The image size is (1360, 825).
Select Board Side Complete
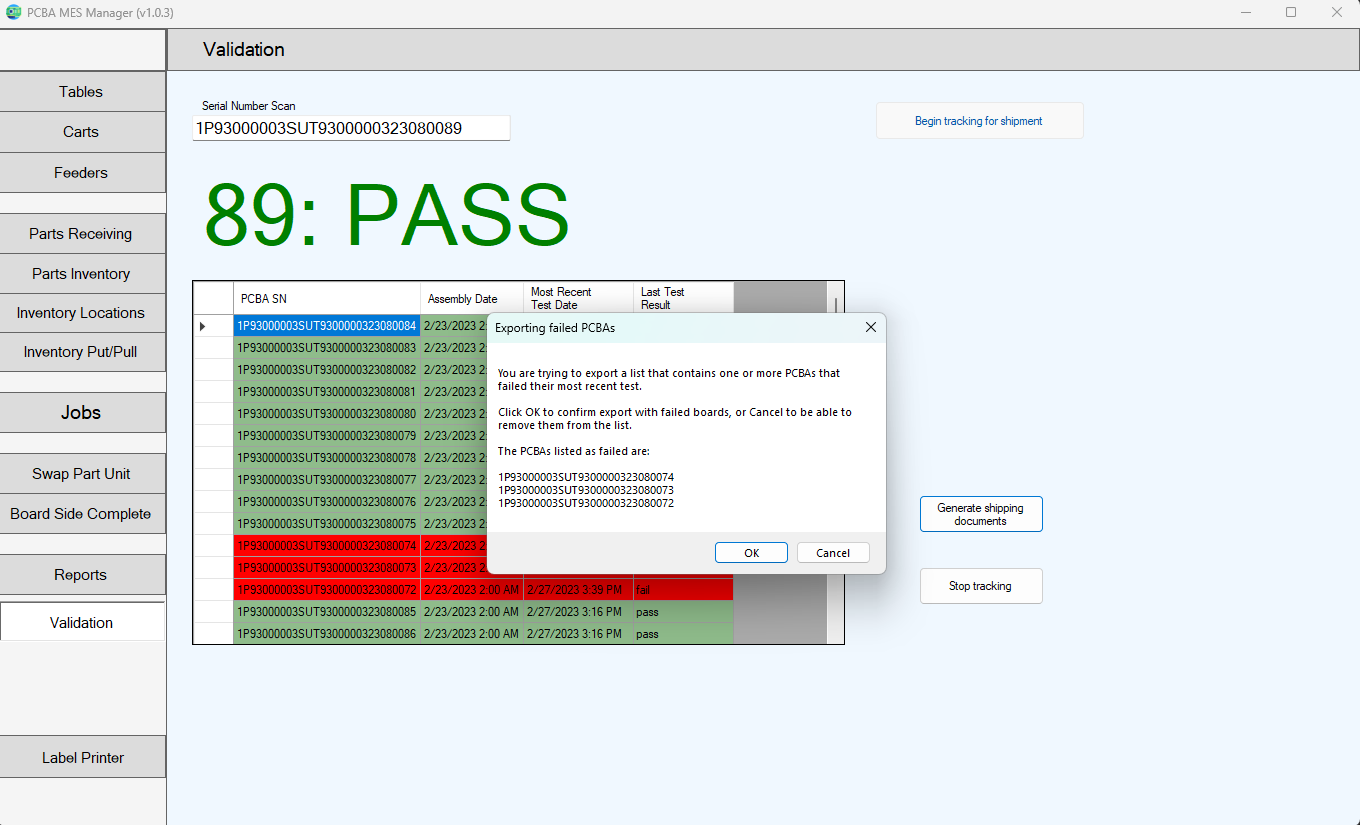[x=82, y=514]
